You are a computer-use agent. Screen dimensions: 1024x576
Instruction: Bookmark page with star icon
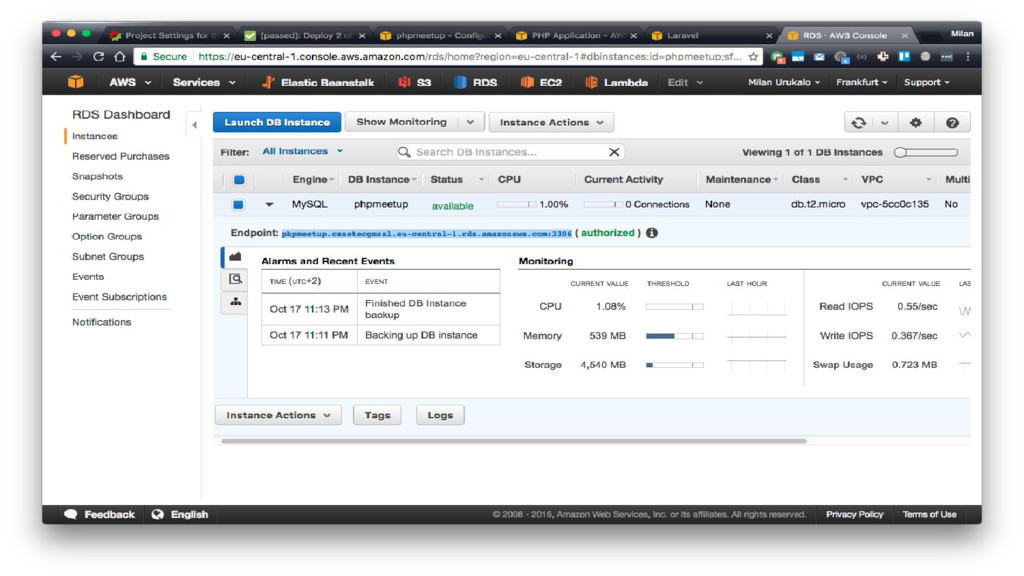point(753,57)
